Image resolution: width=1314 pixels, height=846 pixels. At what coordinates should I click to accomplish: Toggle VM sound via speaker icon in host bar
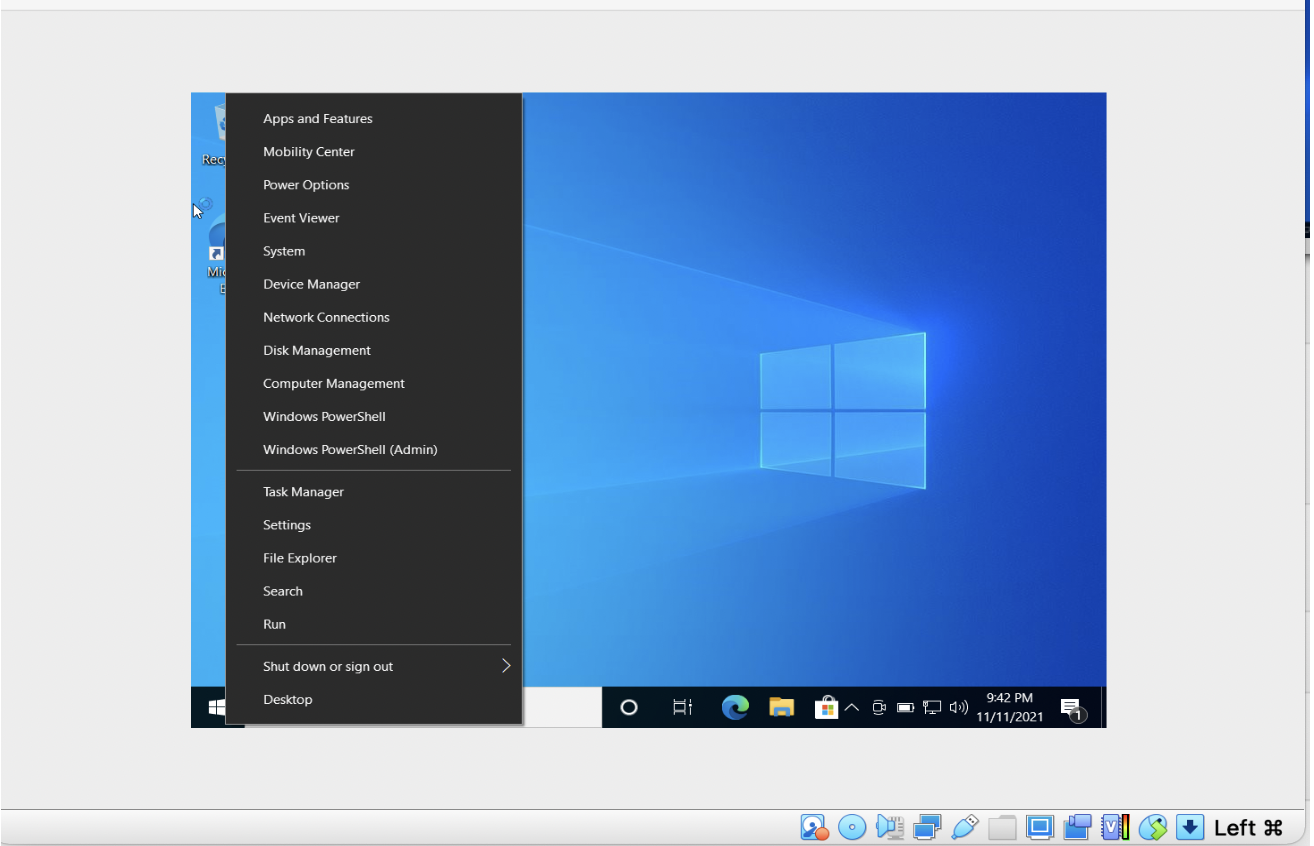(889, 827)
